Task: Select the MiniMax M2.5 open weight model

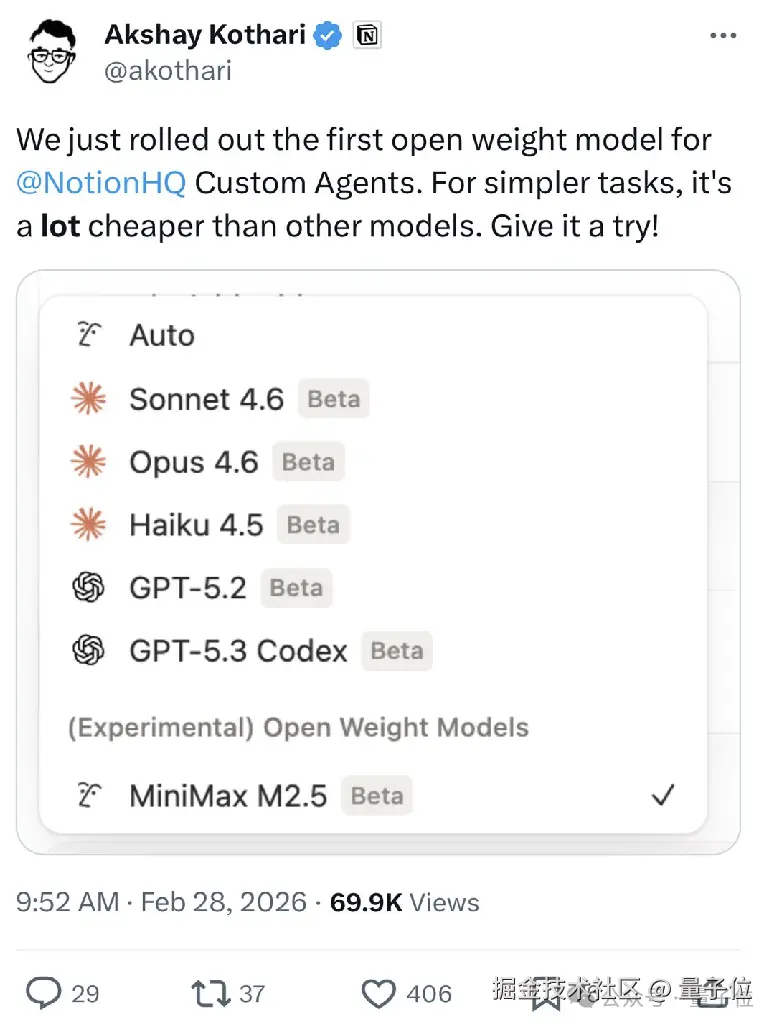Action: (228, 796)
